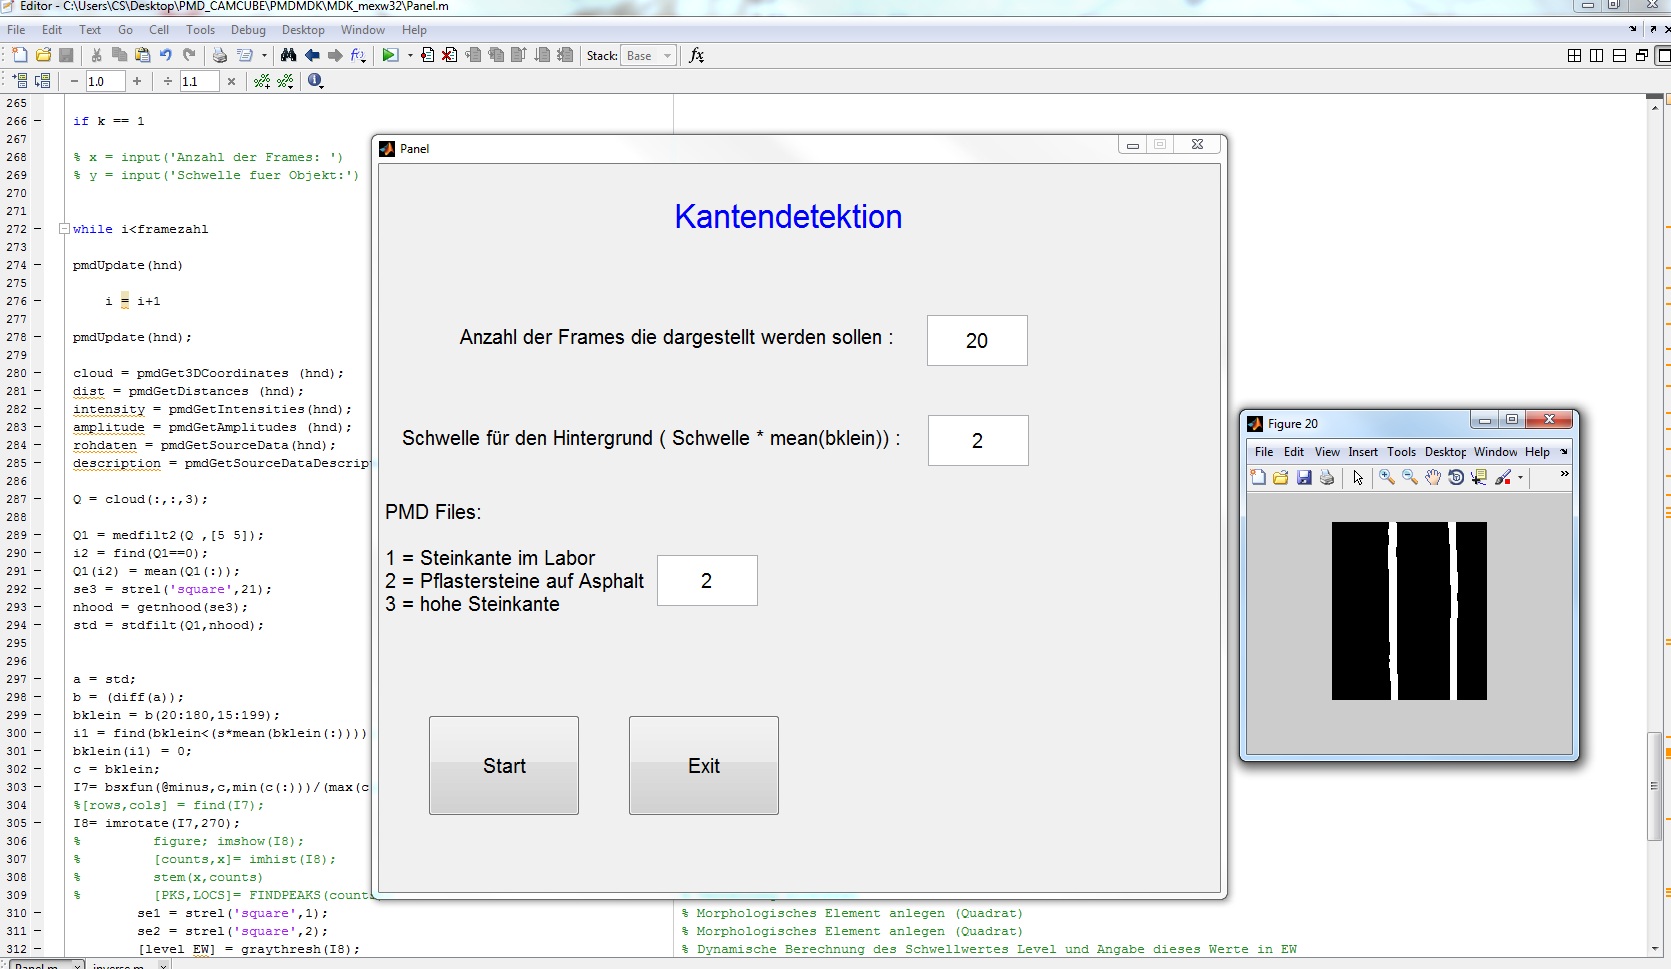
Task: Tile editor windows in a grid layout
Action: (x=1574, y=56)
